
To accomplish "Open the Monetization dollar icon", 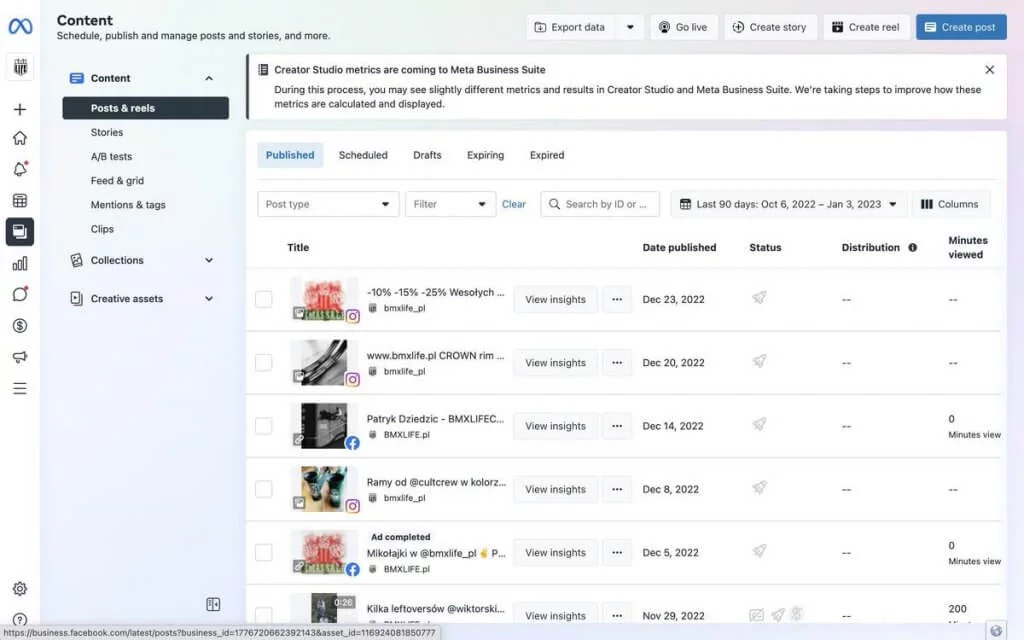I will coord(19,326).
